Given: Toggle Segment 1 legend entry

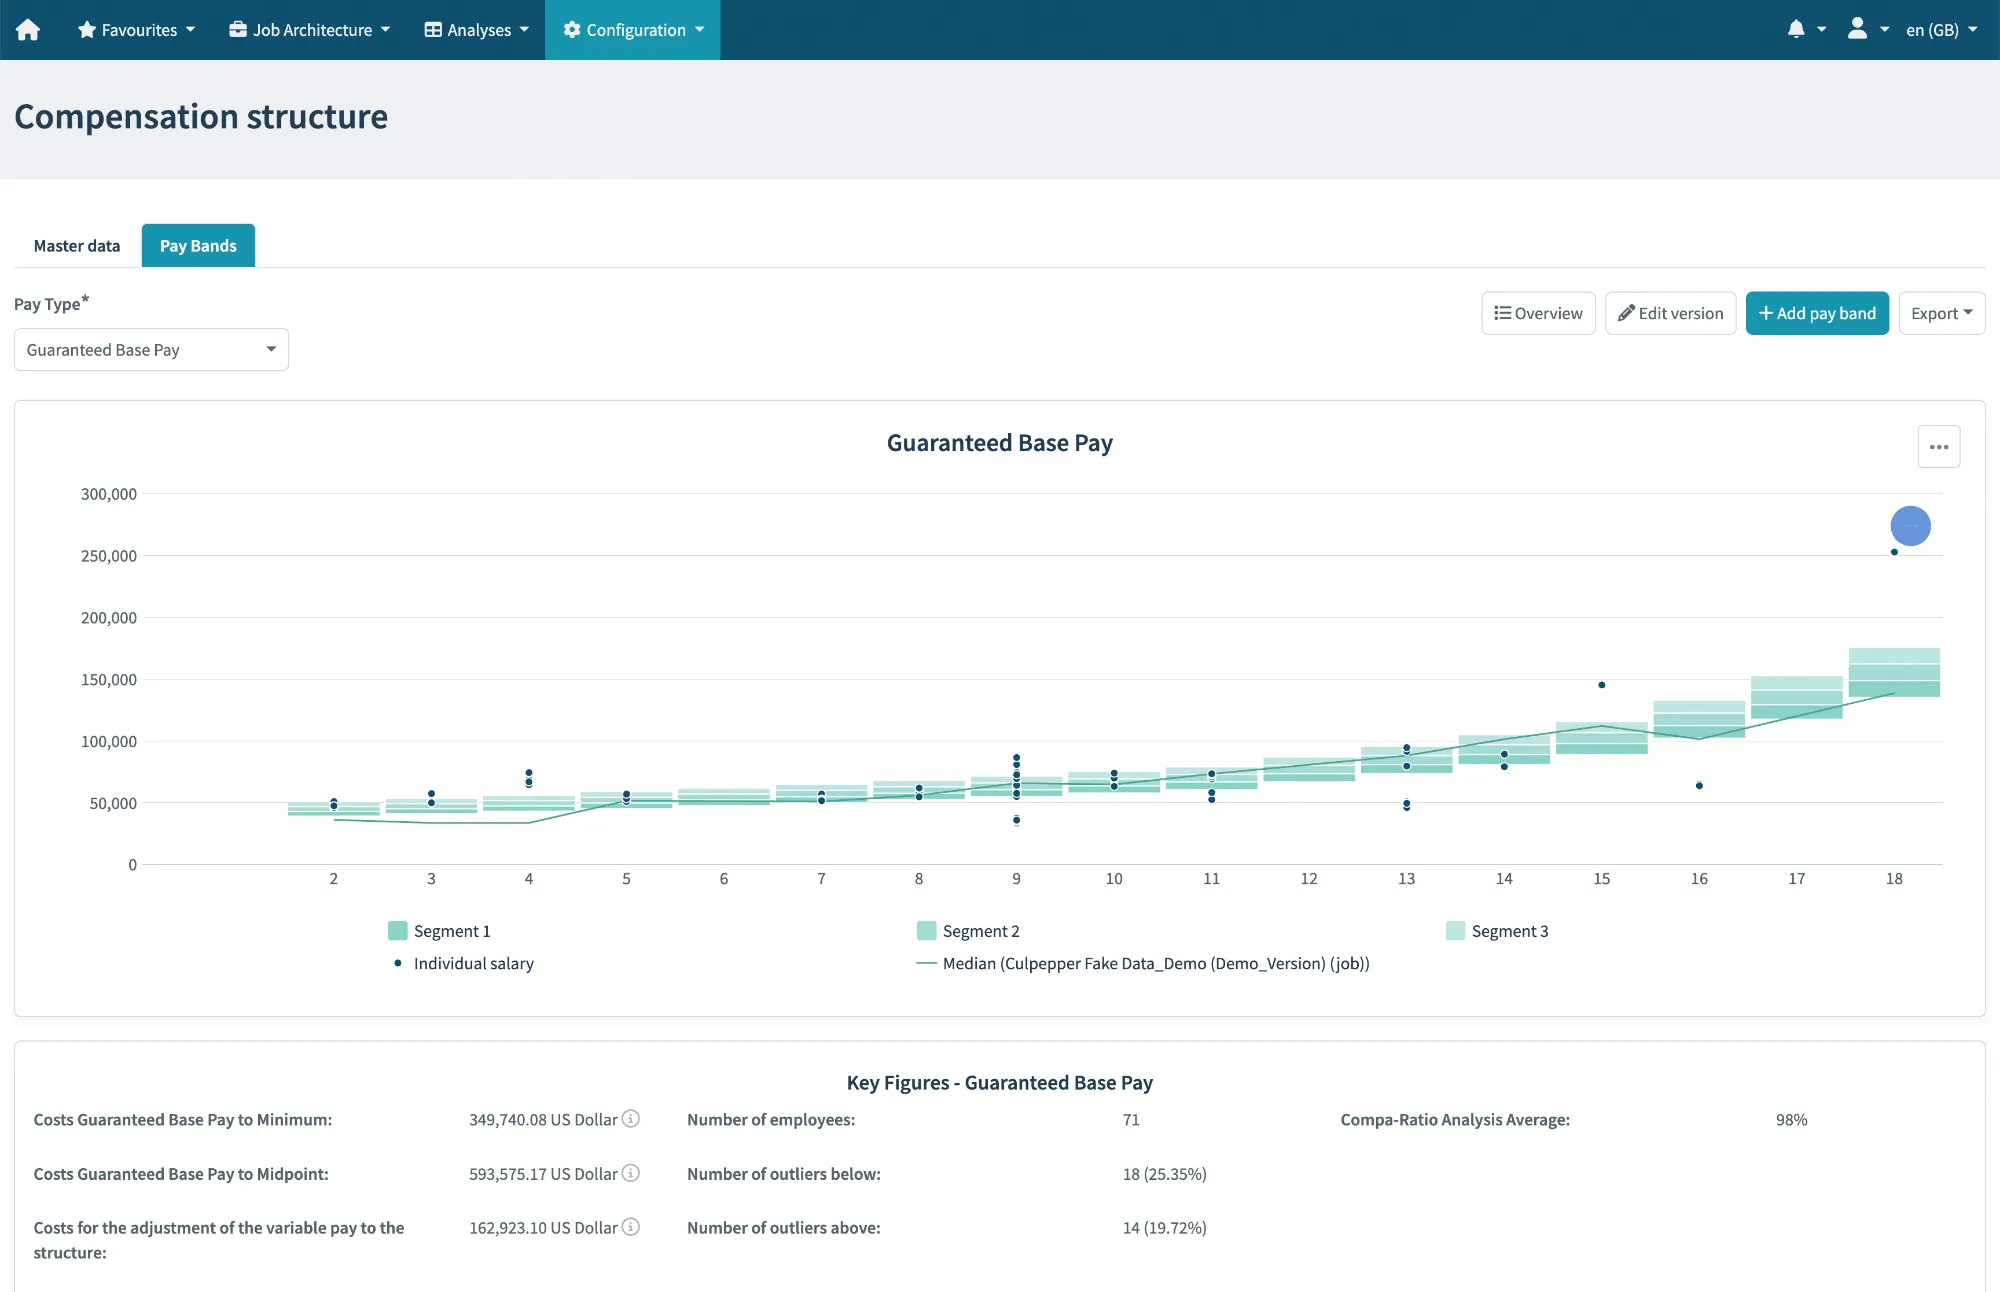Looking at the screenshot, I should pyautogui.click(x=440, y=931).
